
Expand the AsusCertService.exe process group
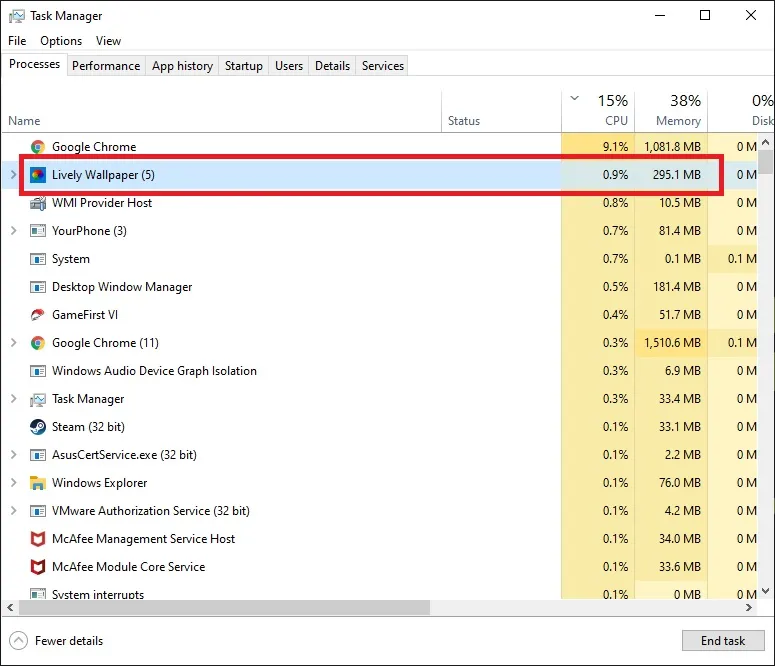click(13, 455)
